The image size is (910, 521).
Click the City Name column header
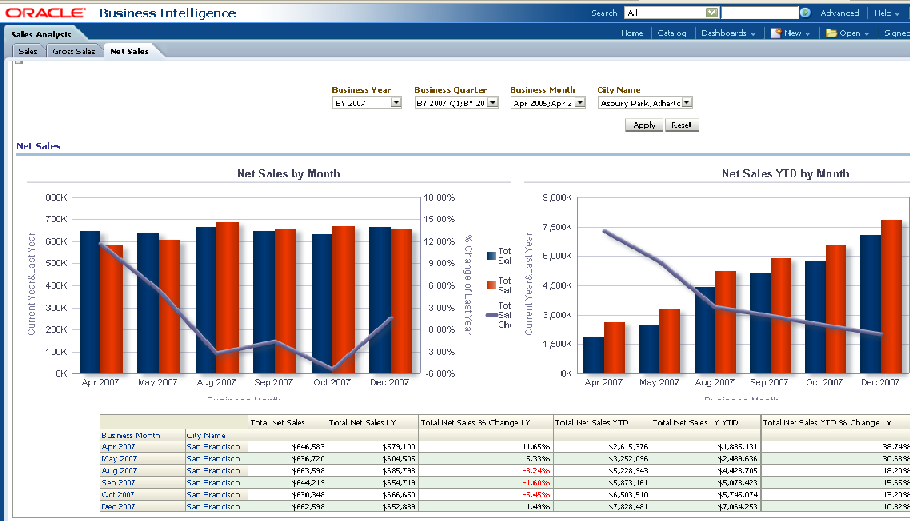click(206, 435)
